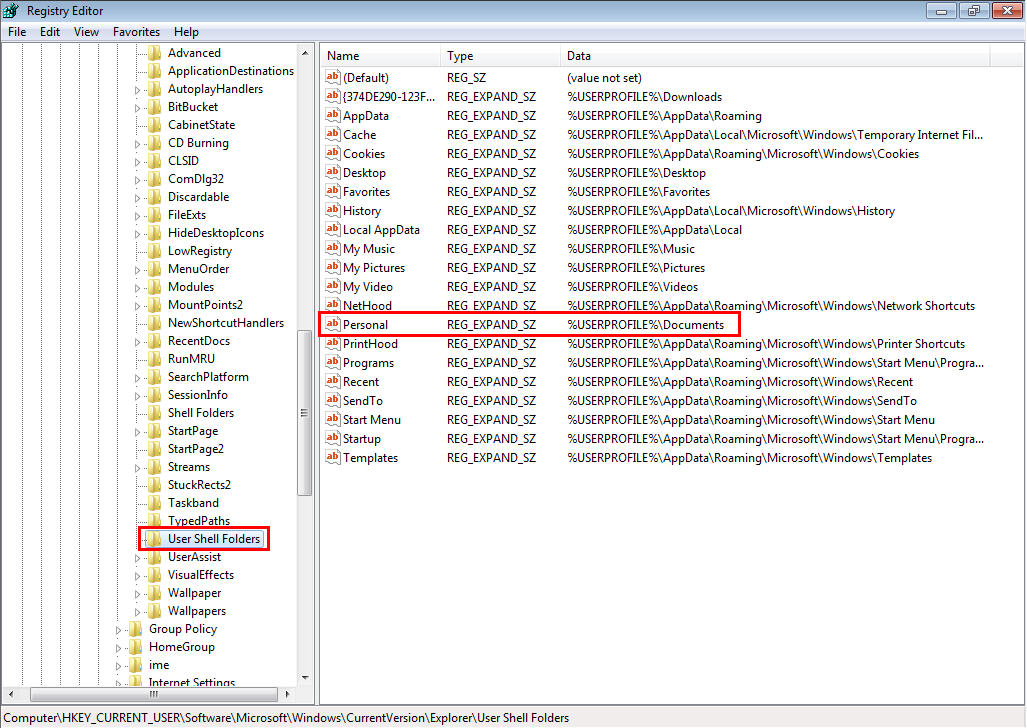Expand the Group Policy node

tap(117, 628)
